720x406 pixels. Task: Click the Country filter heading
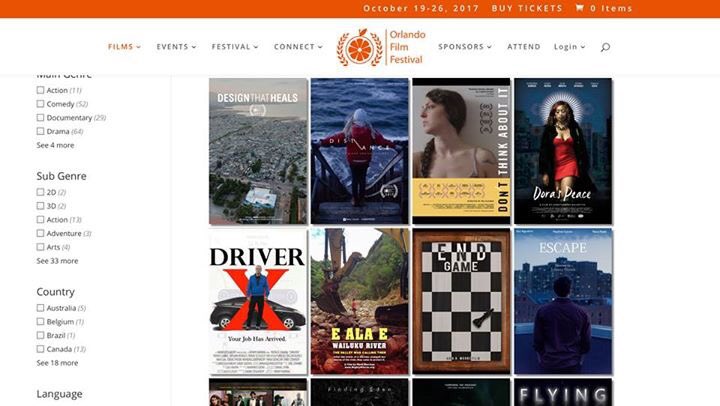coord(55,292)
